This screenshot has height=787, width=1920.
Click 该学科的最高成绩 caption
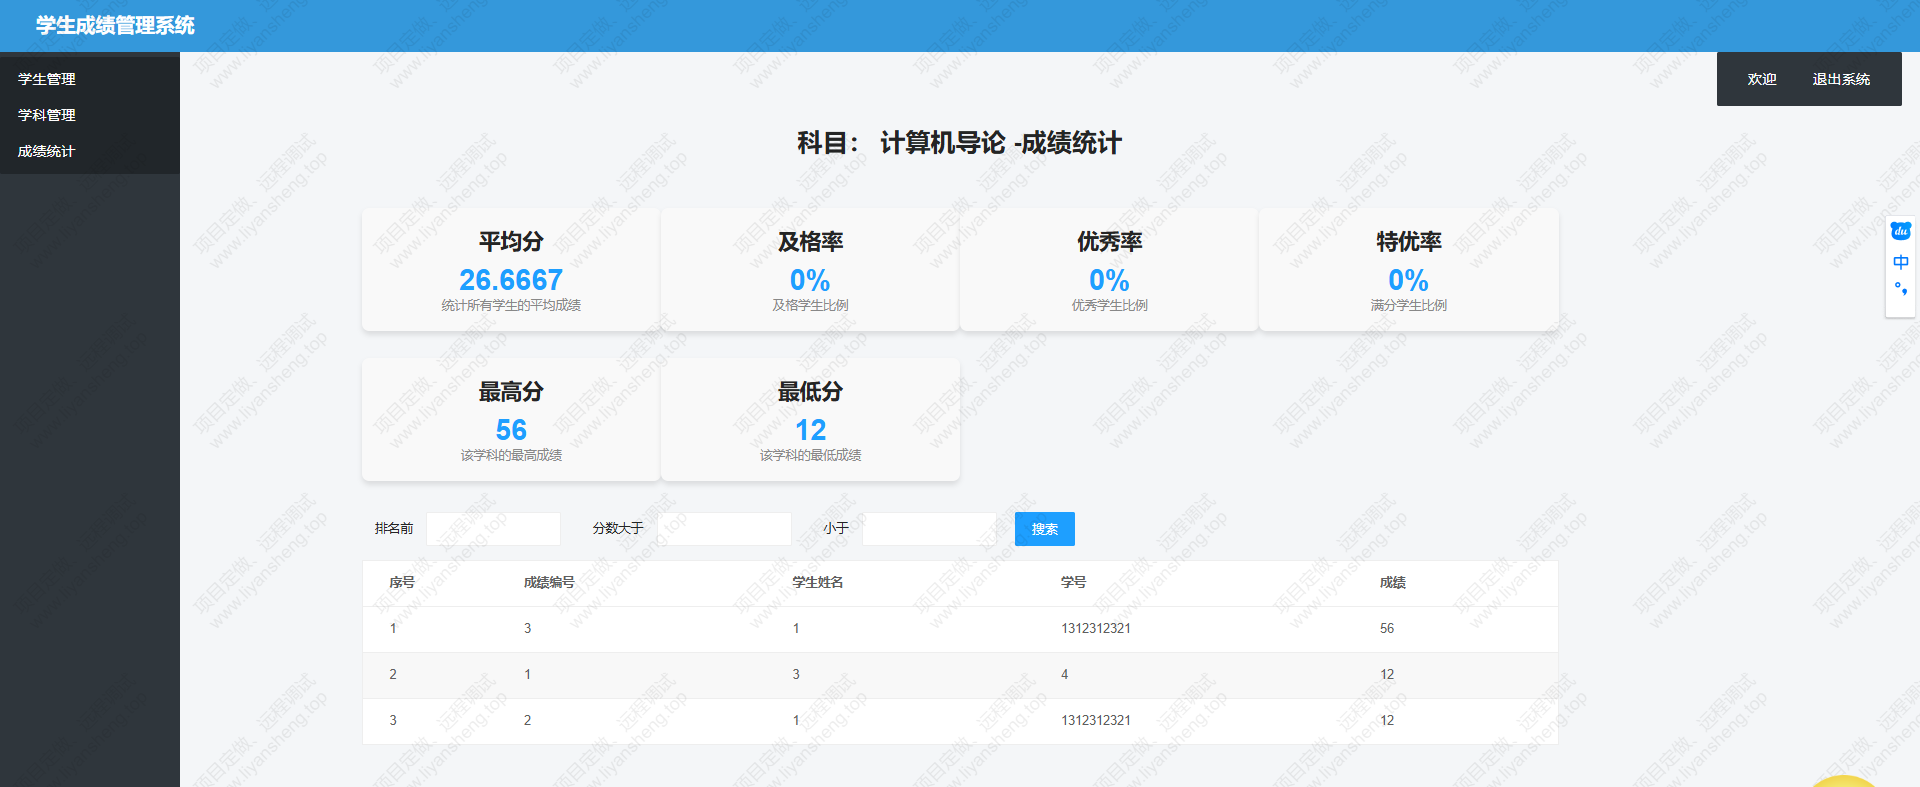511,455
